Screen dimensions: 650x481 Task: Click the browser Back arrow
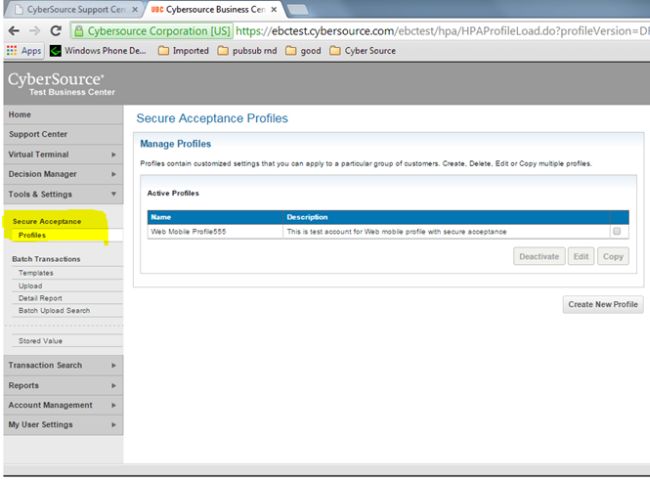[14, 31]
